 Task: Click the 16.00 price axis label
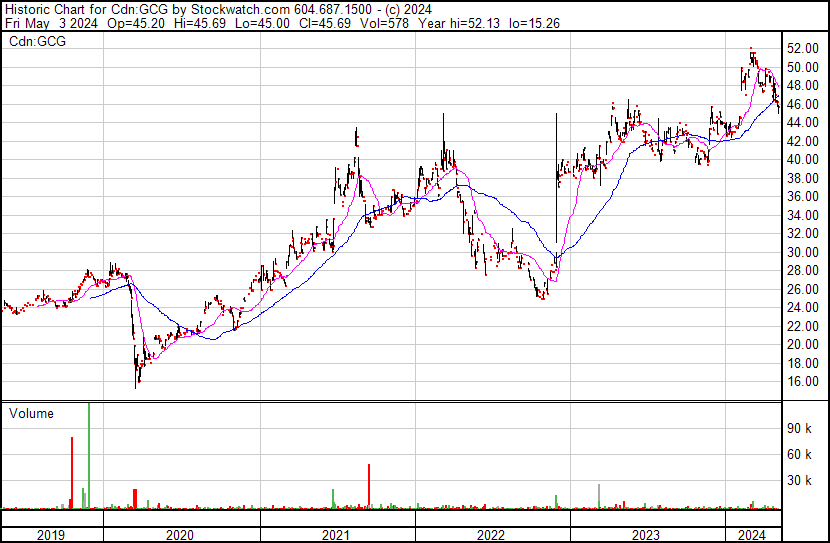coord(802,382)
